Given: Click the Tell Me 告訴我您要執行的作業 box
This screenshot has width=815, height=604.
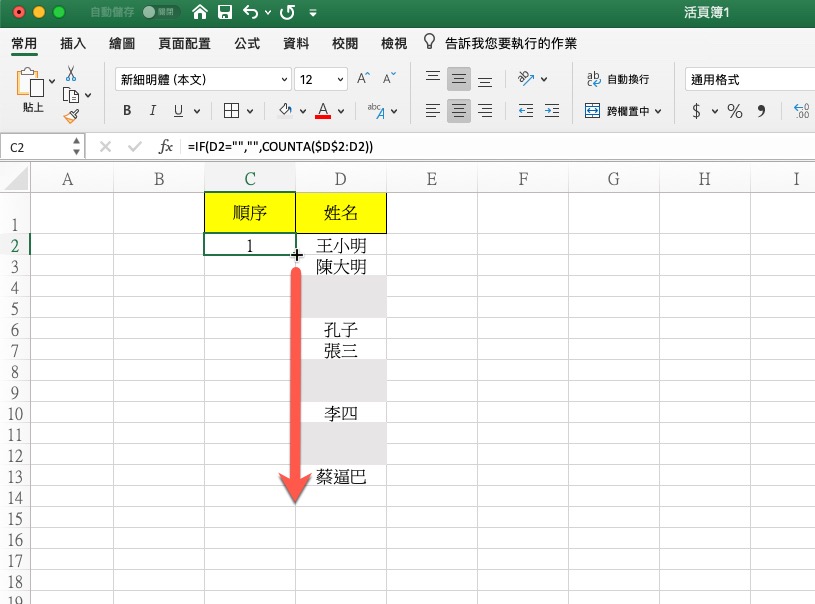Looking at the screenshot, I should tap(501, 43).
